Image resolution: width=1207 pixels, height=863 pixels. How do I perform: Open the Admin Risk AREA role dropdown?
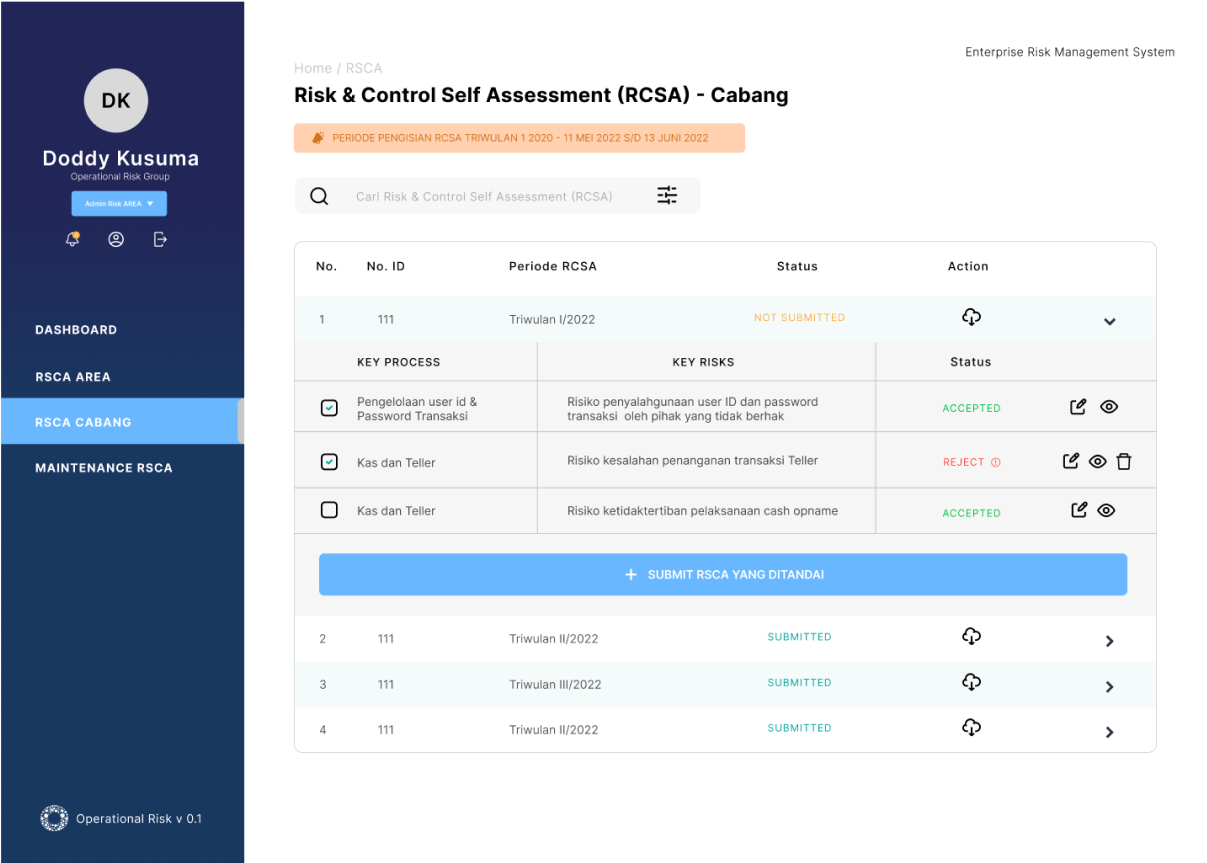119,204
